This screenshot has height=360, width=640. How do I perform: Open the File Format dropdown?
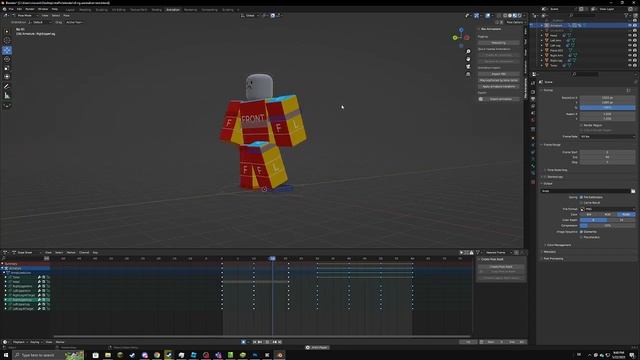pos(608,209)
